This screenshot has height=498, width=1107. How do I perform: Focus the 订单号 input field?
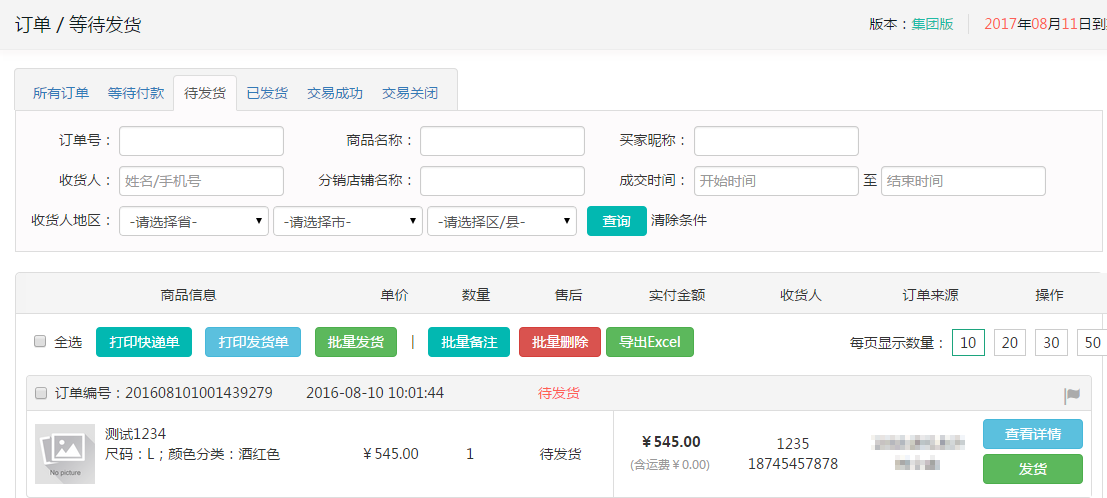point(201,141)
